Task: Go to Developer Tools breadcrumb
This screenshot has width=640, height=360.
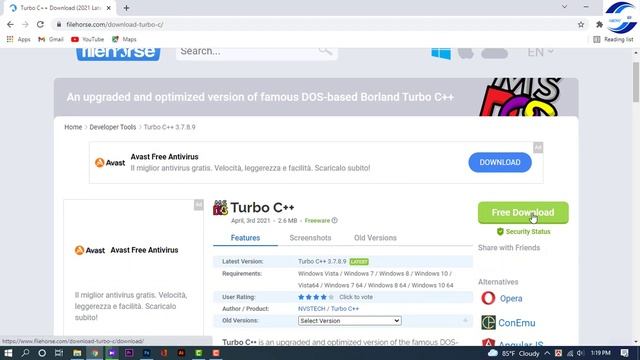Action: (113, 127)
